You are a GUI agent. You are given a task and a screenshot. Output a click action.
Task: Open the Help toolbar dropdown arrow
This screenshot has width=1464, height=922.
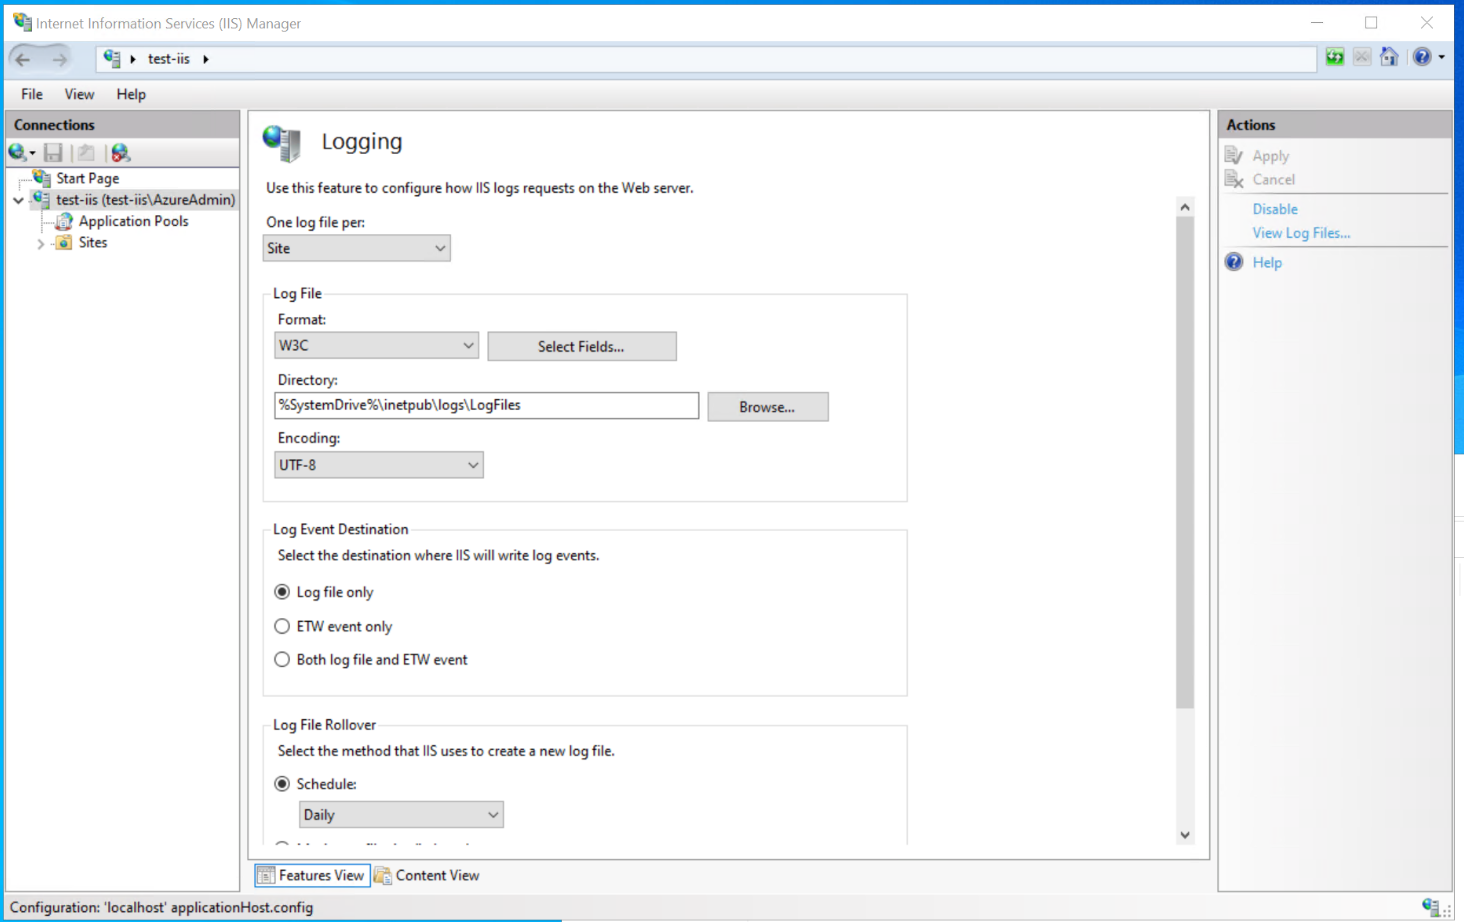point(1441,57)
